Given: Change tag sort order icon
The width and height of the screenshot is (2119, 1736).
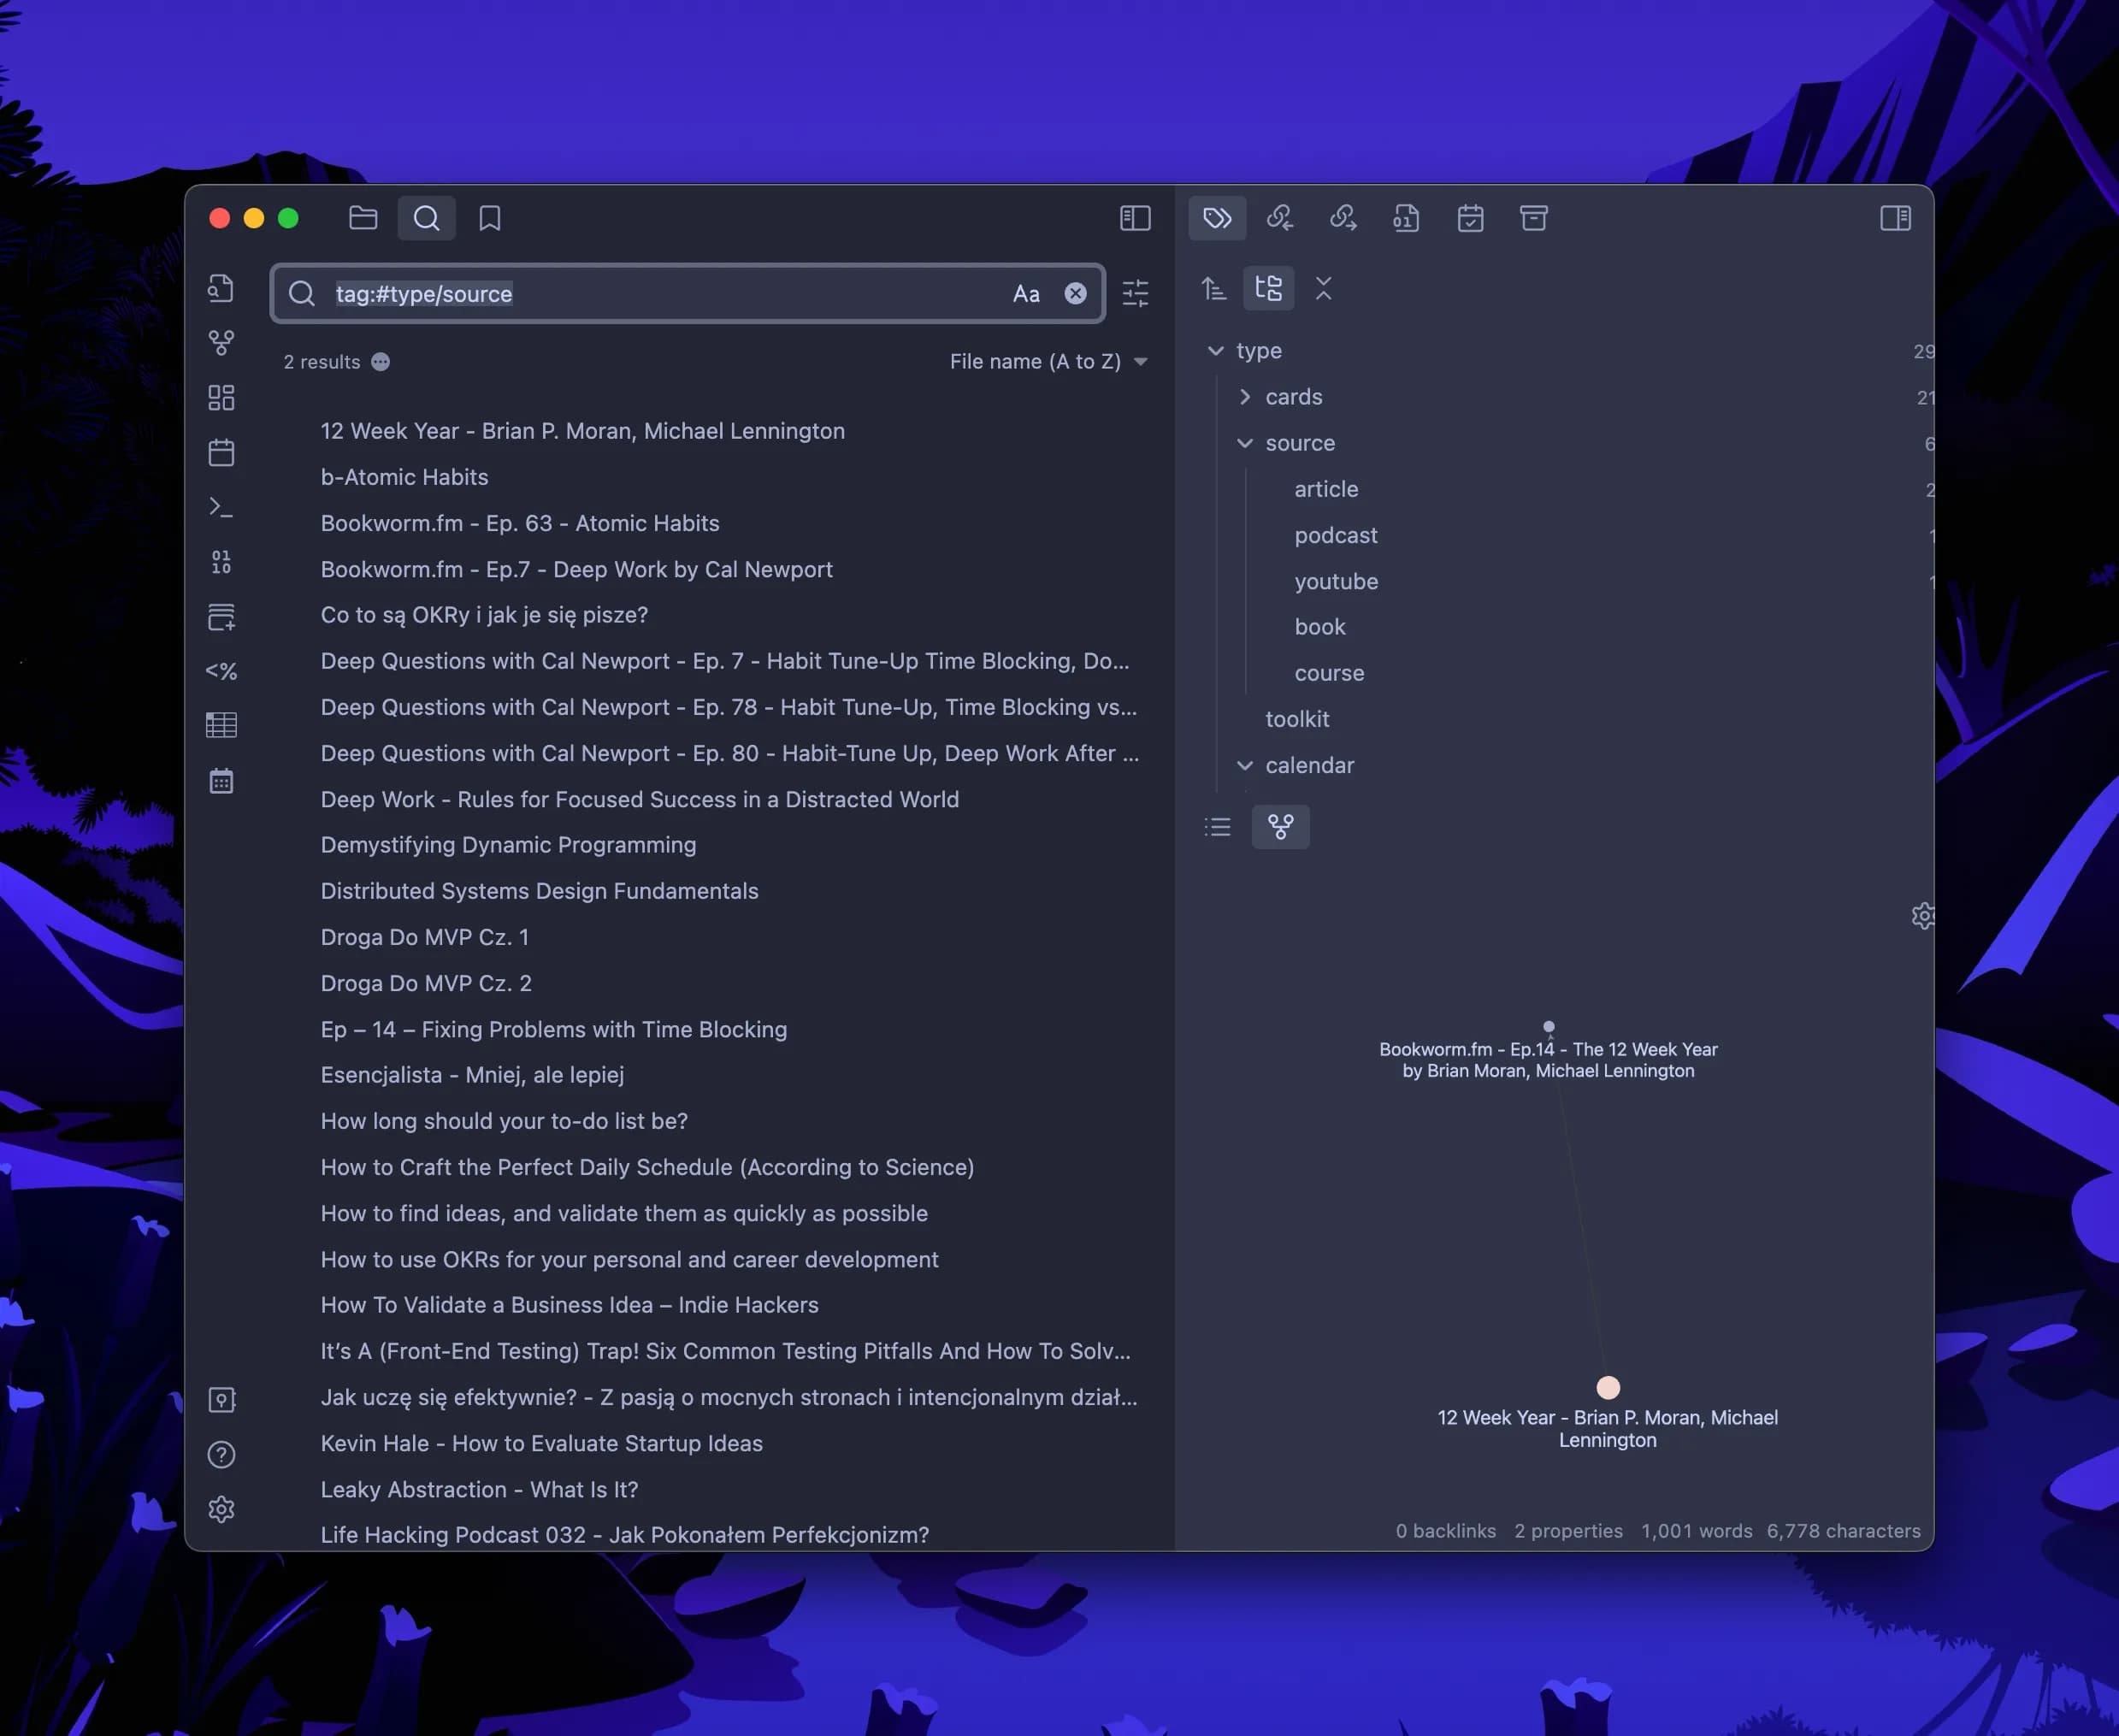Looking at the screenshot, I should pos(1213,289).
